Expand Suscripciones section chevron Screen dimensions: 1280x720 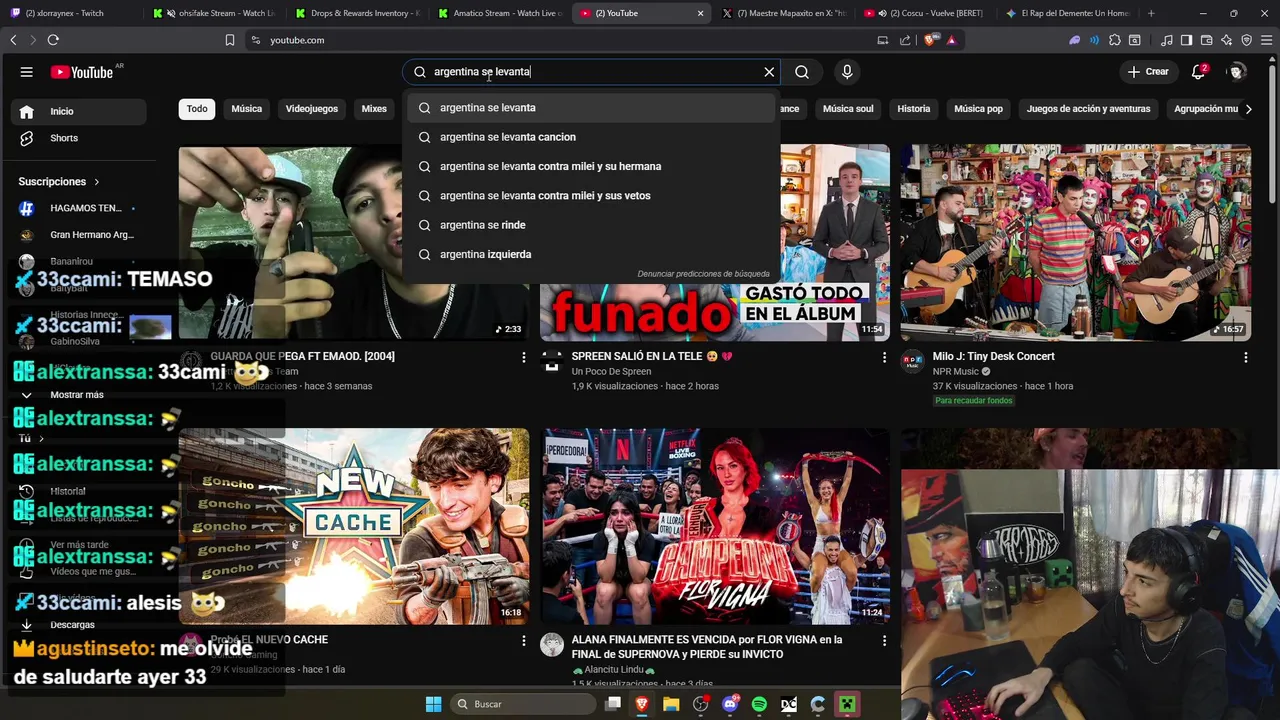click(97, 182)
